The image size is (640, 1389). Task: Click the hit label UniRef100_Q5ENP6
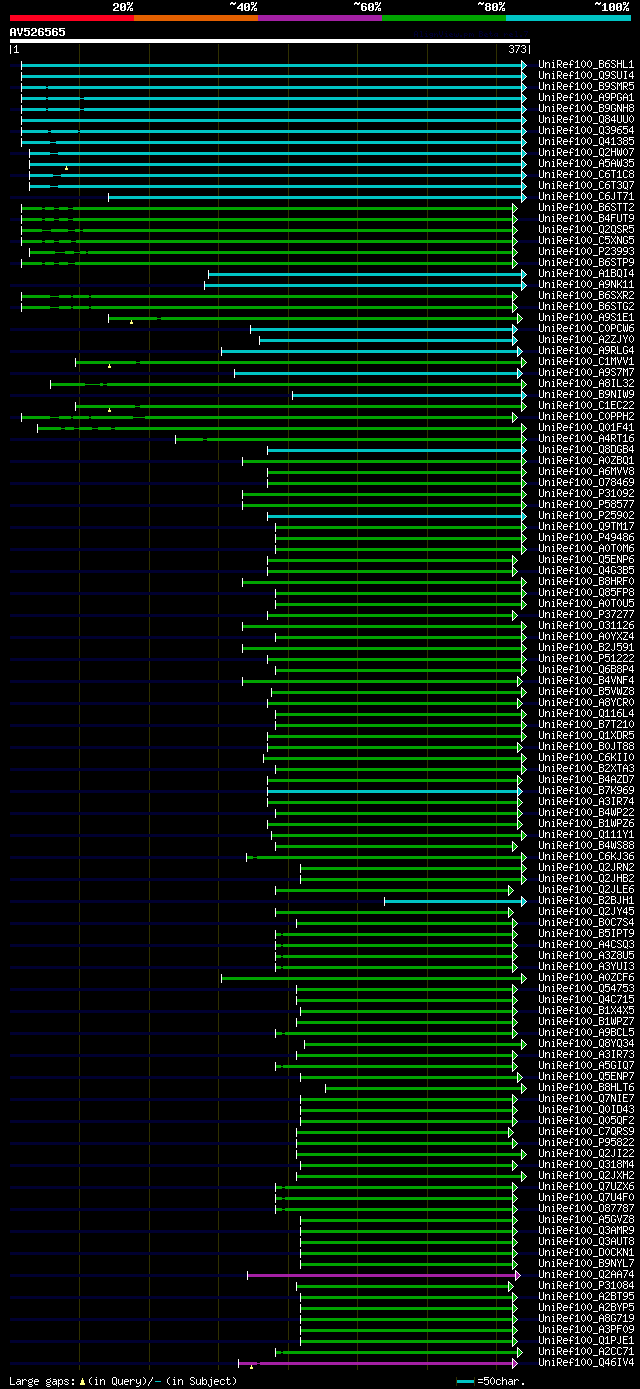pos(586,560)
